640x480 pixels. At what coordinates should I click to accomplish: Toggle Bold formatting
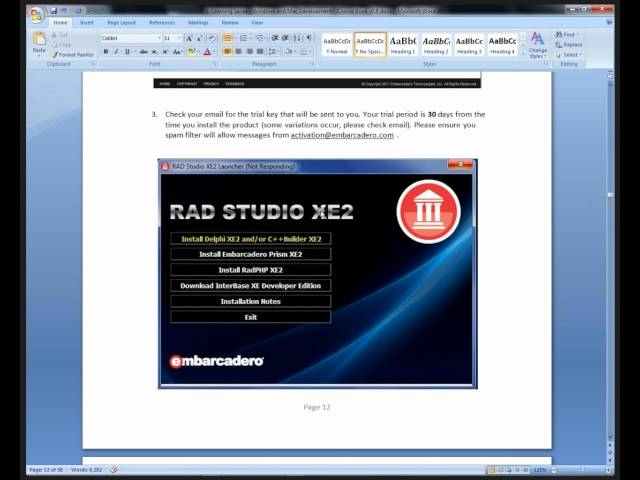tap(106, 52)
